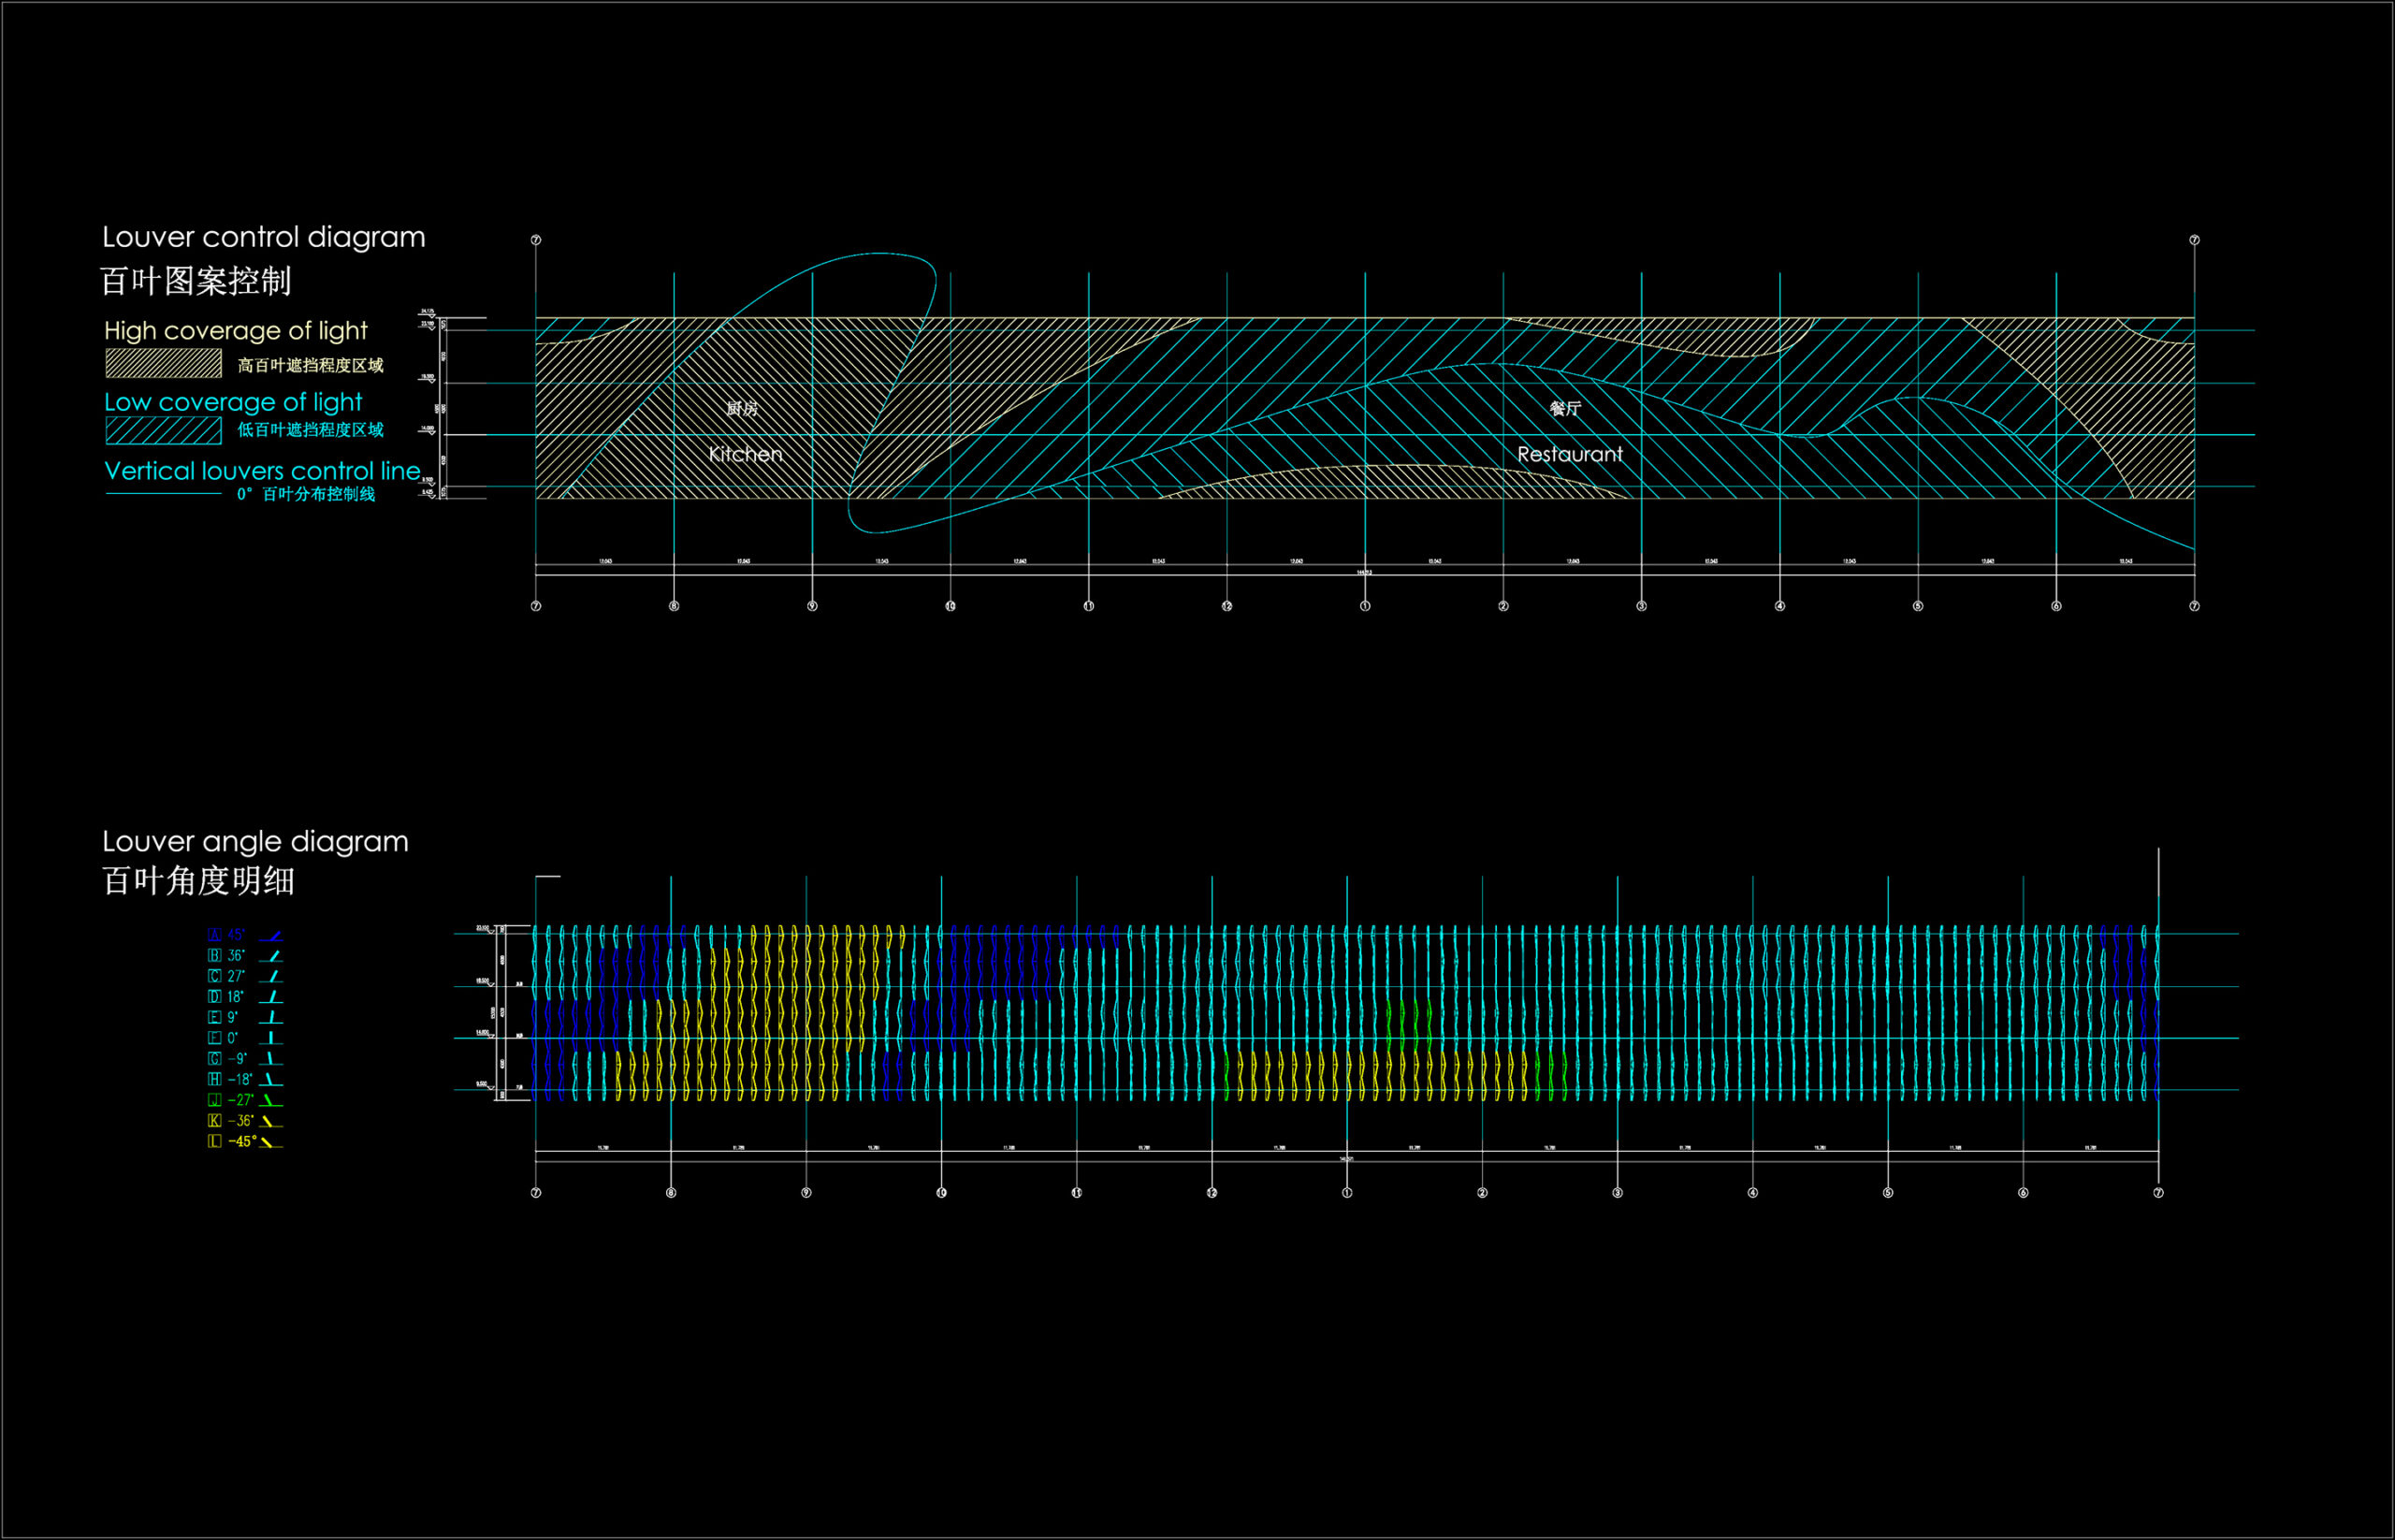Click the Louver angle diagram title
Image resolution: width=2395 pixels, height=1540 pixels.
pyautogui.click(x=255, y=842)
